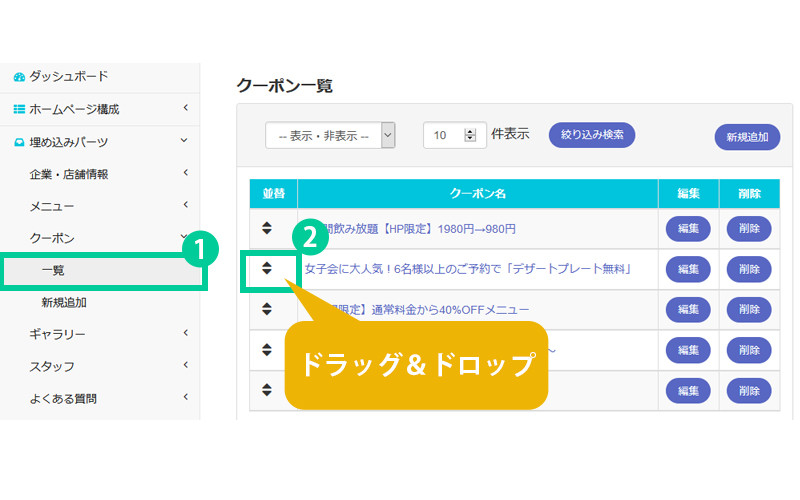This screenshot has width=800, height=500.
Task: Click 編集 for the first coupon
Action: click(x=688, y=228)
